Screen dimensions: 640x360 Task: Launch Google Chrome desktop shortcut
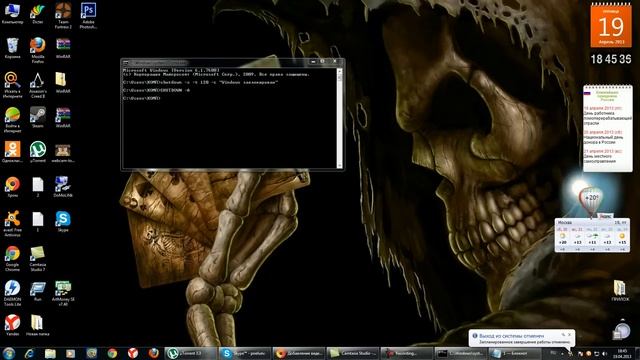click(12, 258)
